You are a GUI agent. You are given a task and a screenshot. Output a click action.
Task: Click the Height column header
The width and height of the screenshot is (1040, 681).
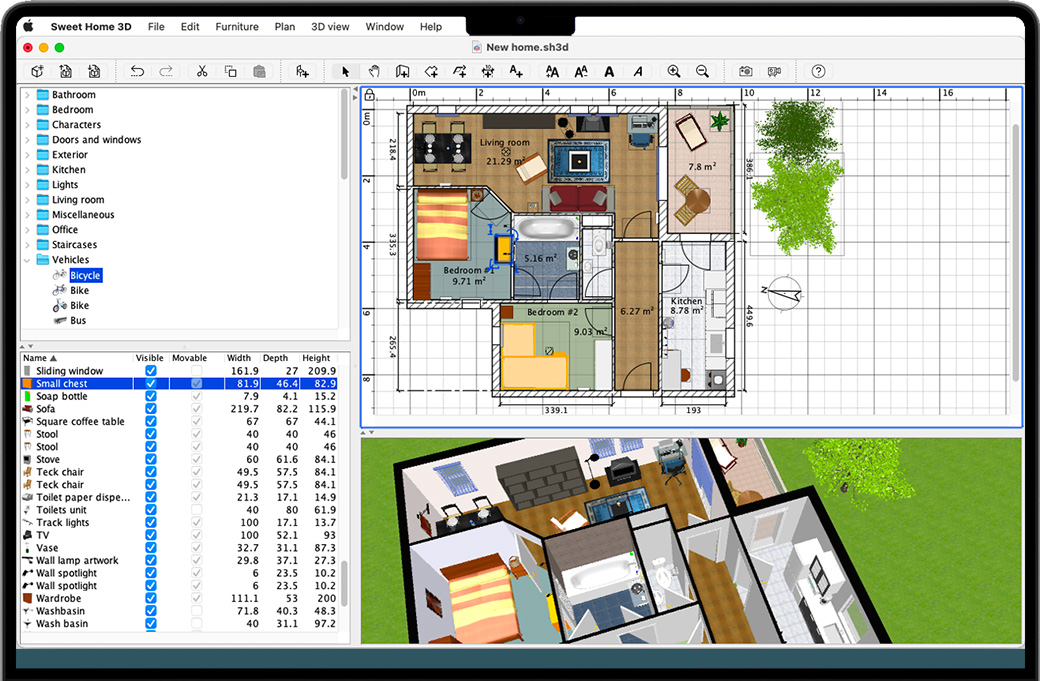click(x=316, y=358)
